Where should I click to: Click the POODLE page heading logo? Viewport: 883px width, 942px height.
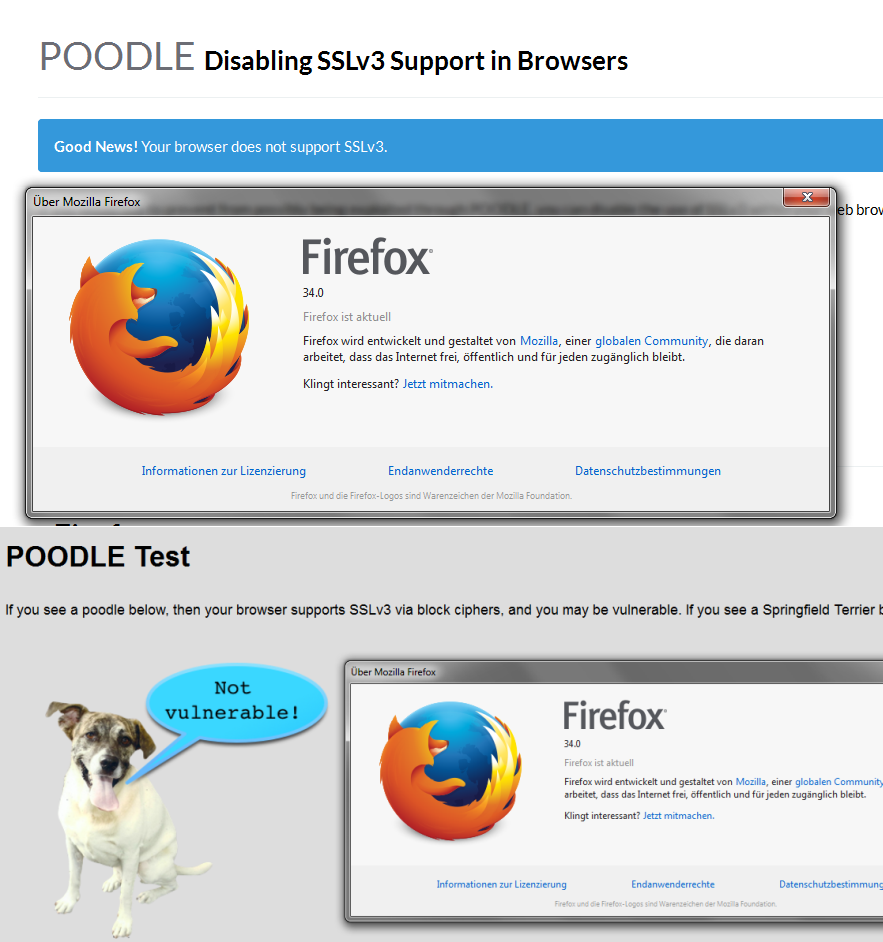117,57
